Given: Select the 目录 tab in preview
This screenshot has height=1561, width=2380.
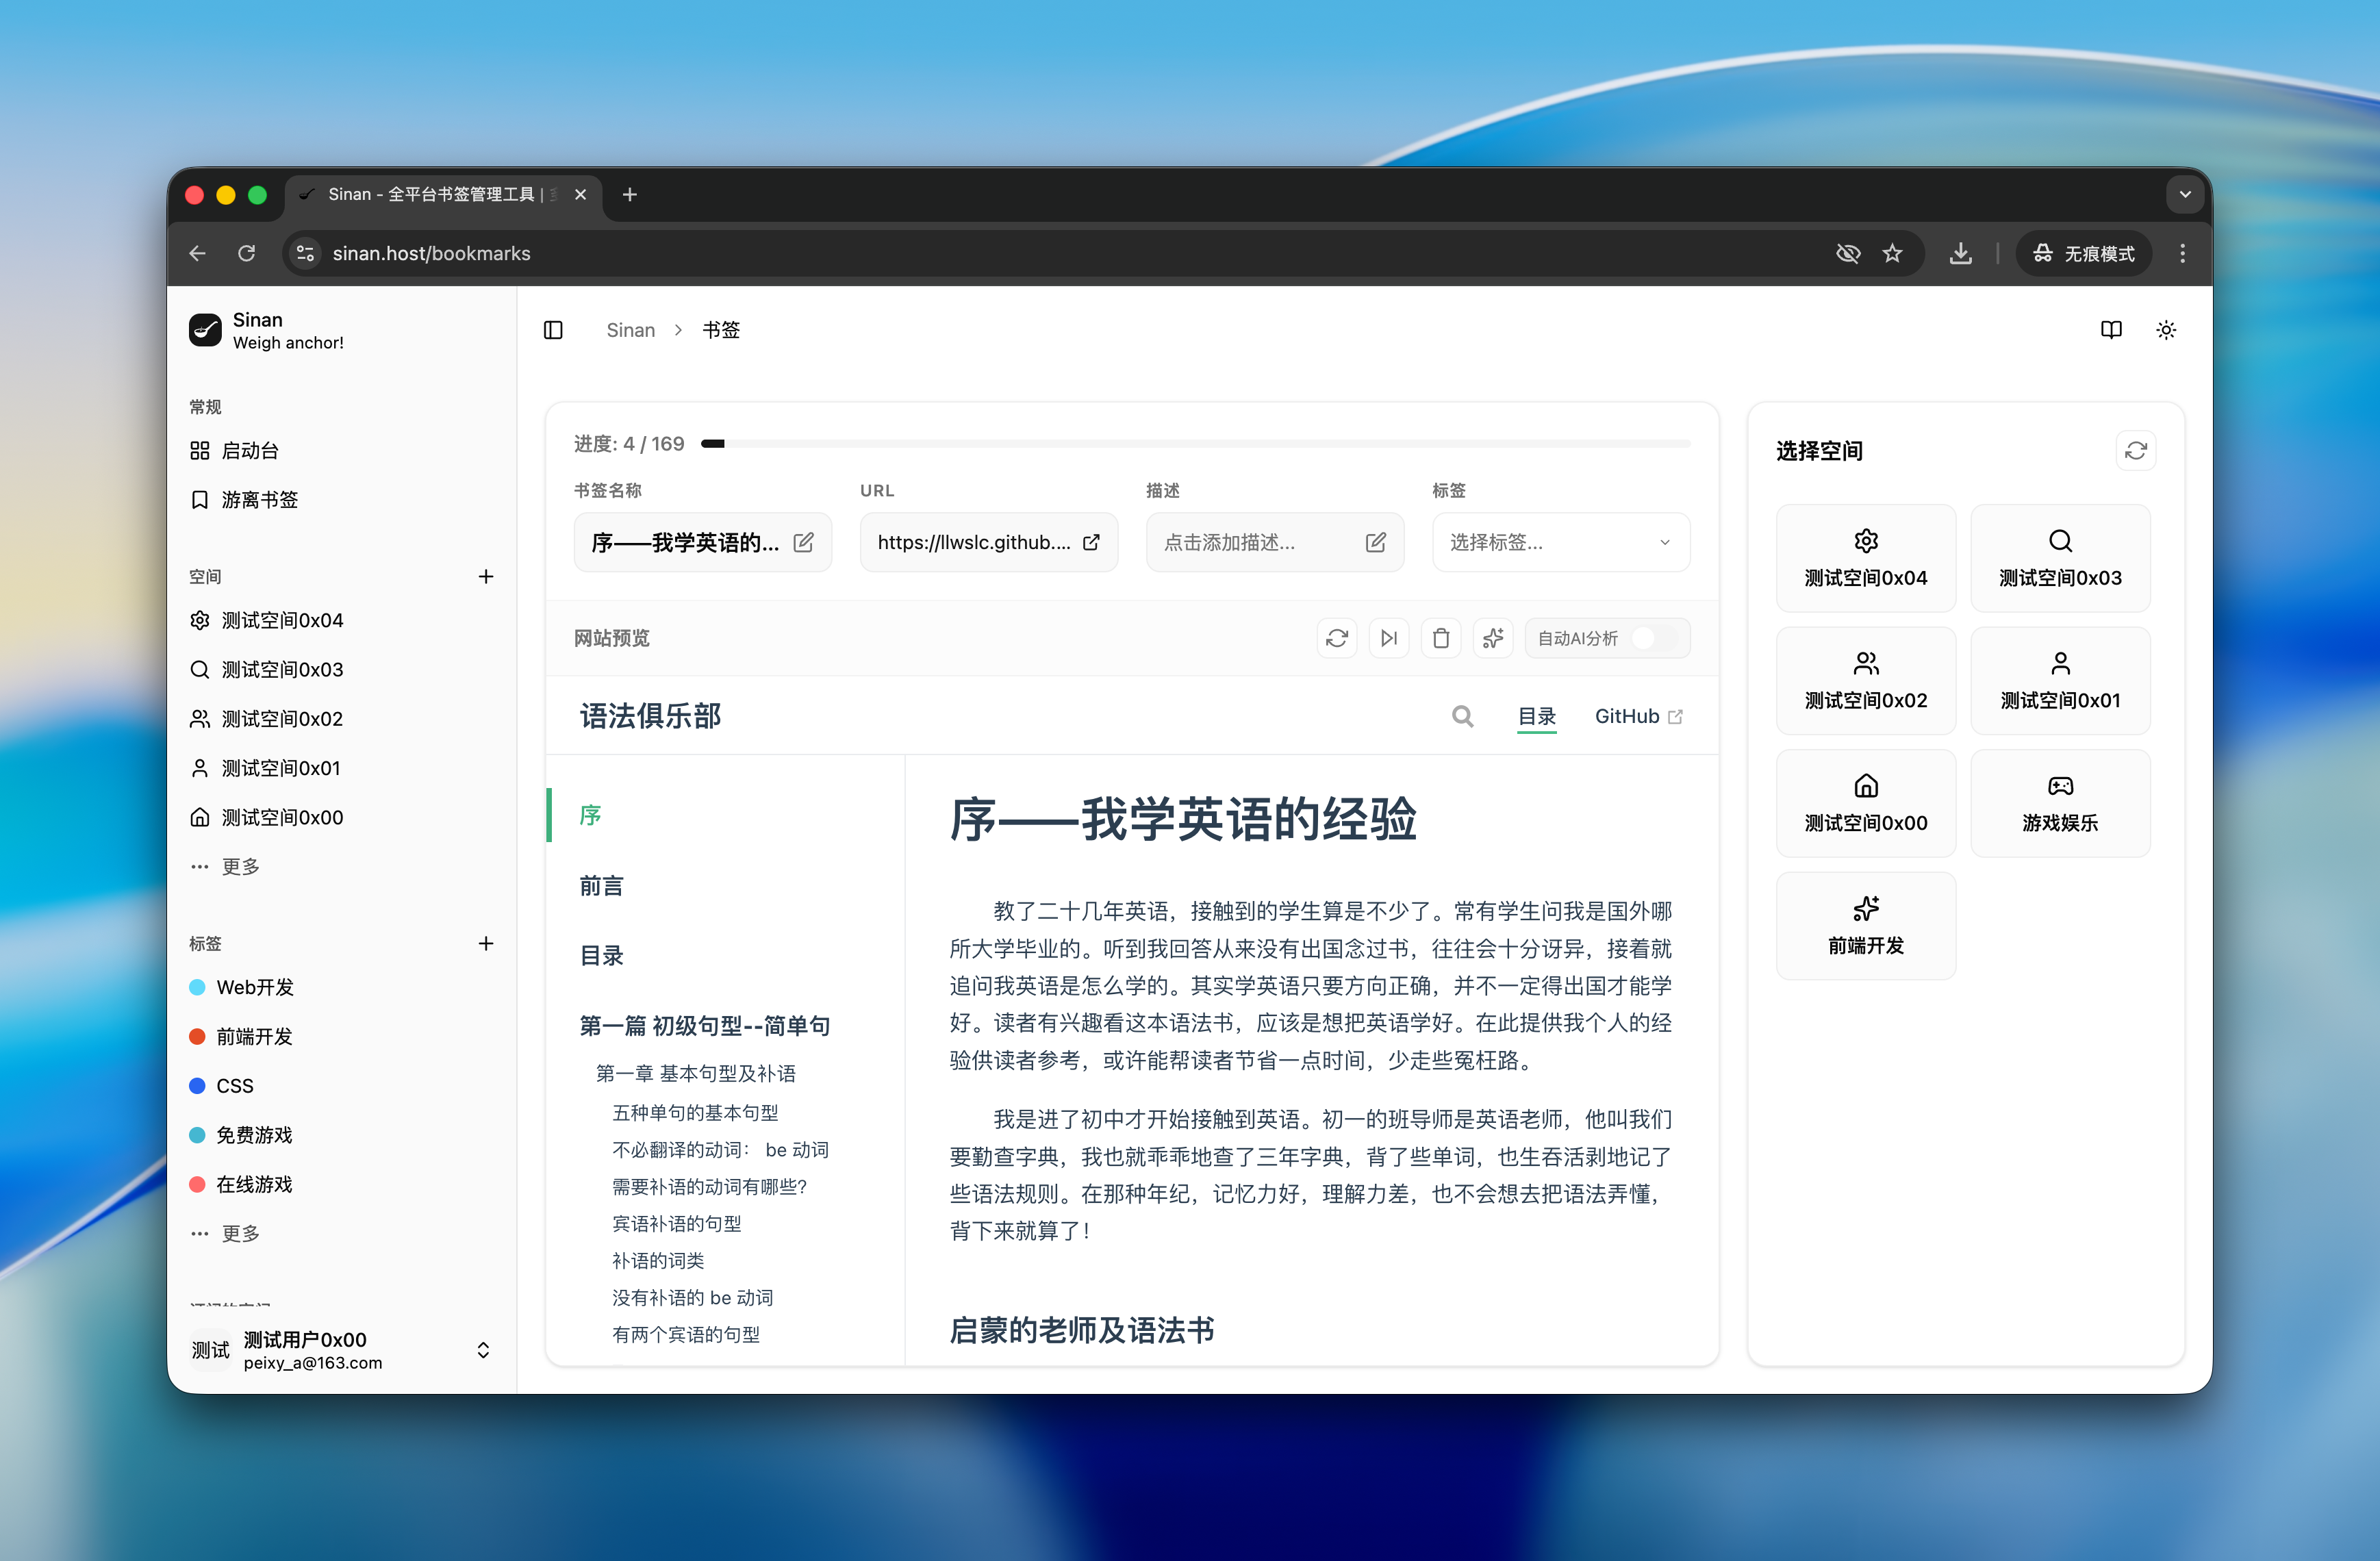Looking at the screenshot, I should [1536, 716].
